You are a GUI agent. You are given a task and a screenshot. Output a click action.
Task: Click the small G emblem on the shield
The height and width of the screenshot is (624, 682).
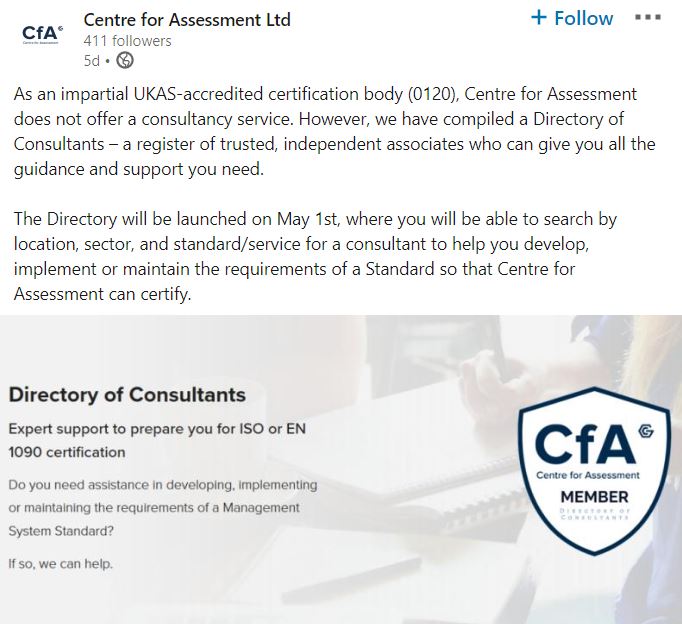644,432
